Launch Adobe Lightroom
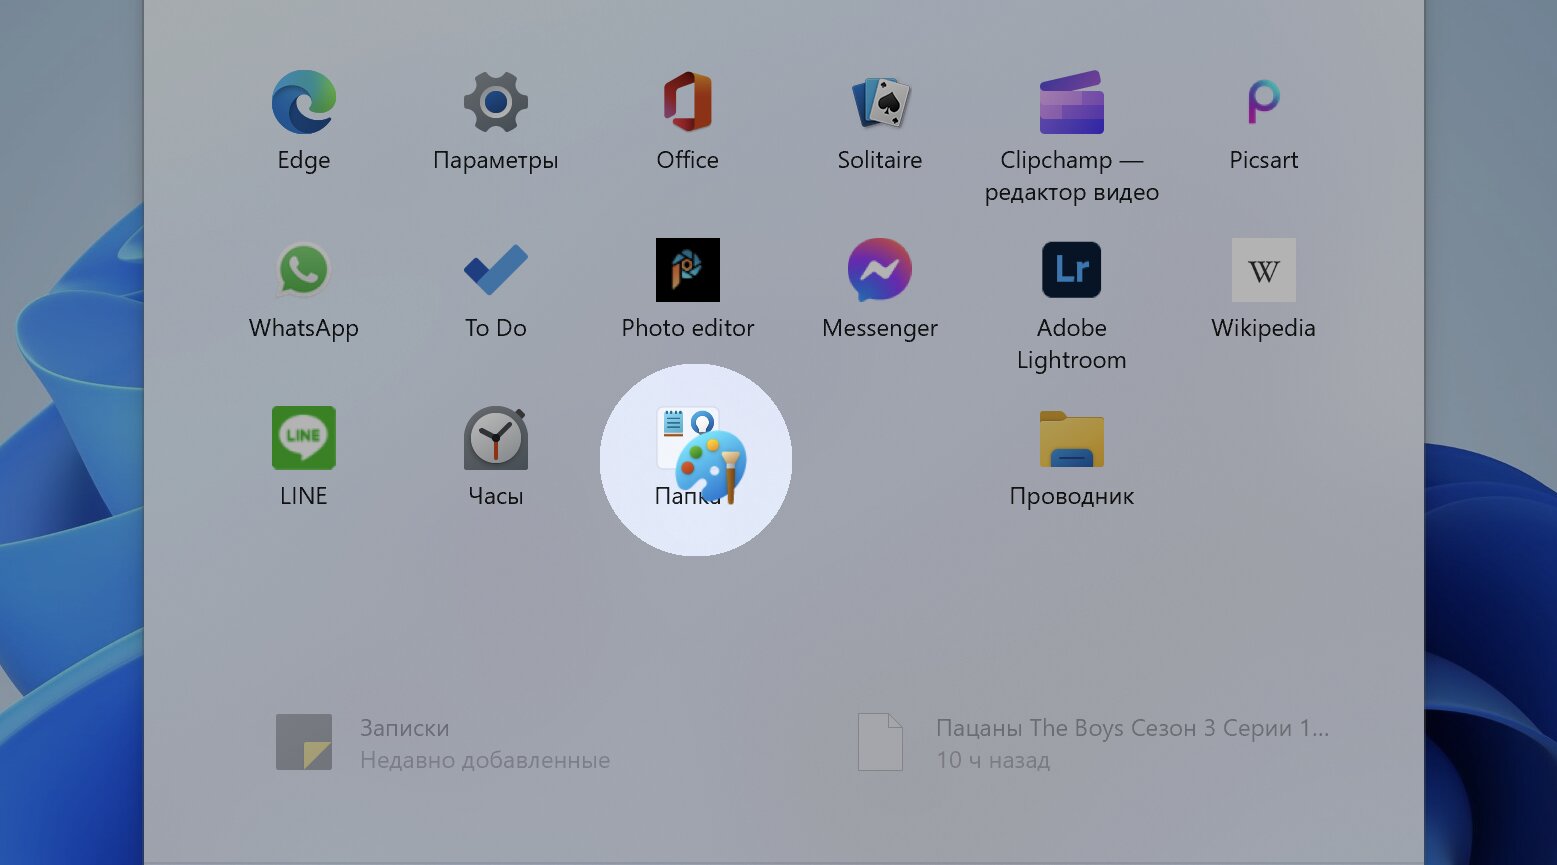 click(x=1072, y=270)
